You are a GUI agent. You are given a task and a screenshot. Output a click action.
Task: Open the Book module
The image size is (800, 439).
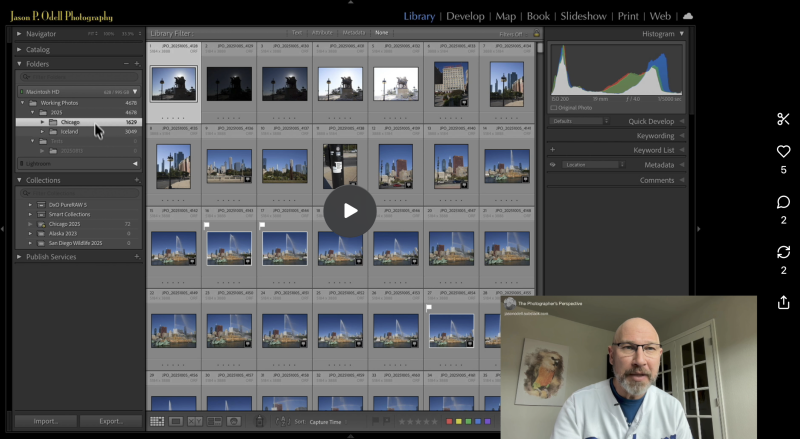pyautogui.click(x=538, y=16)
